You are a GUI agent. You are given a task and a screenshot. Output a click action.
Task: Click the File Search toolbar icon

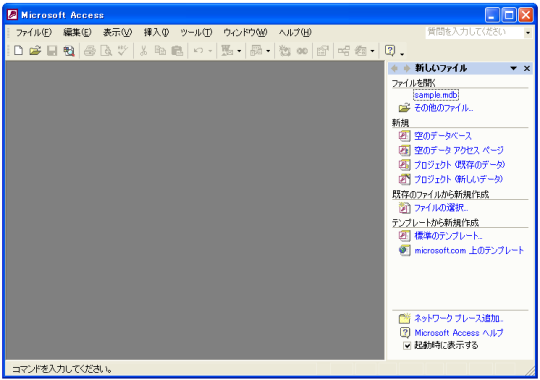click(x=69, y=51)
